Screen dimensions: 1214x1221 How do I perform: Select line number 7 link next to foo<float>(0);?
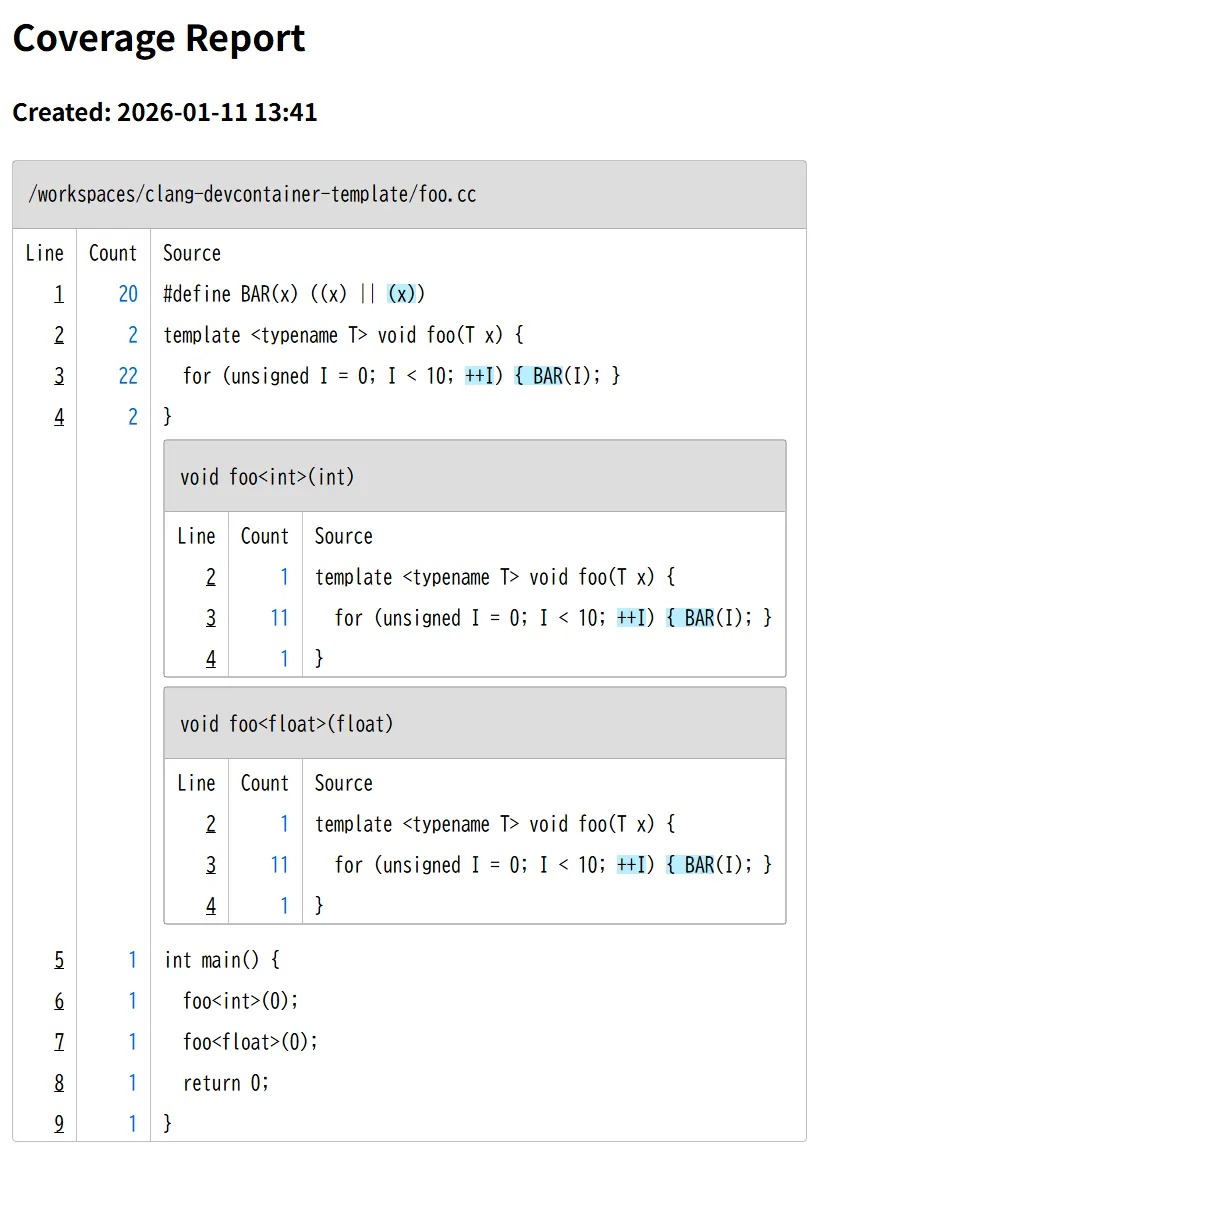pos(59,1042)
